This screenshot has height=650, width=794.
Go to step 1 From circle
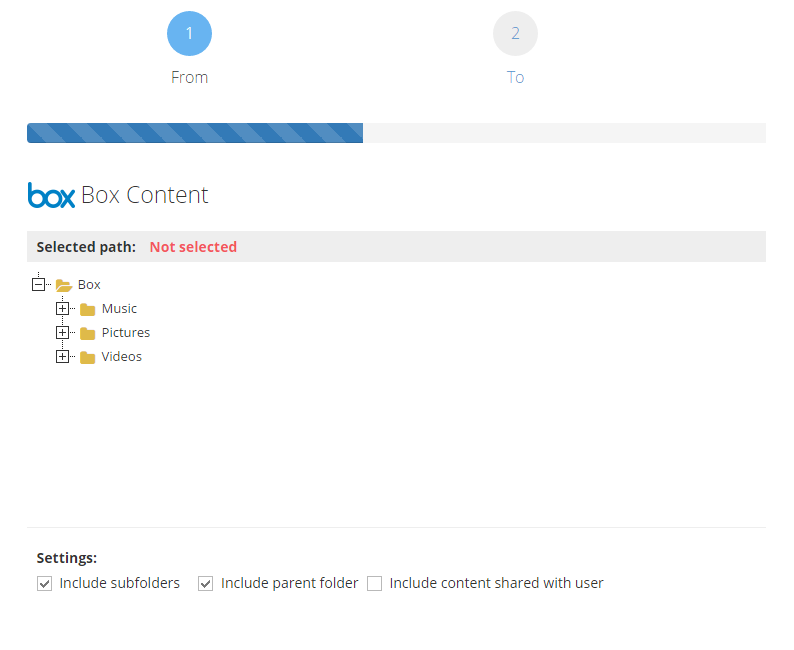coord(189,33)
